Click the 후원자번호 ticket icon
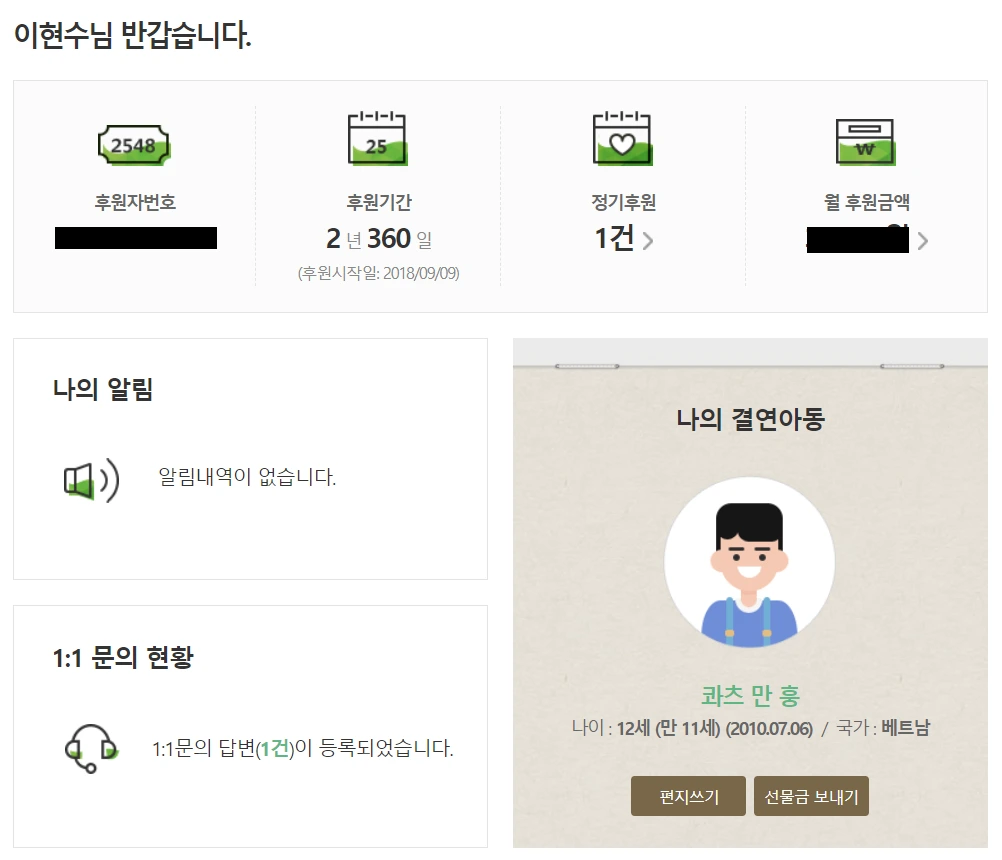The image size is (1002, 860). click(x=133, y=142)
